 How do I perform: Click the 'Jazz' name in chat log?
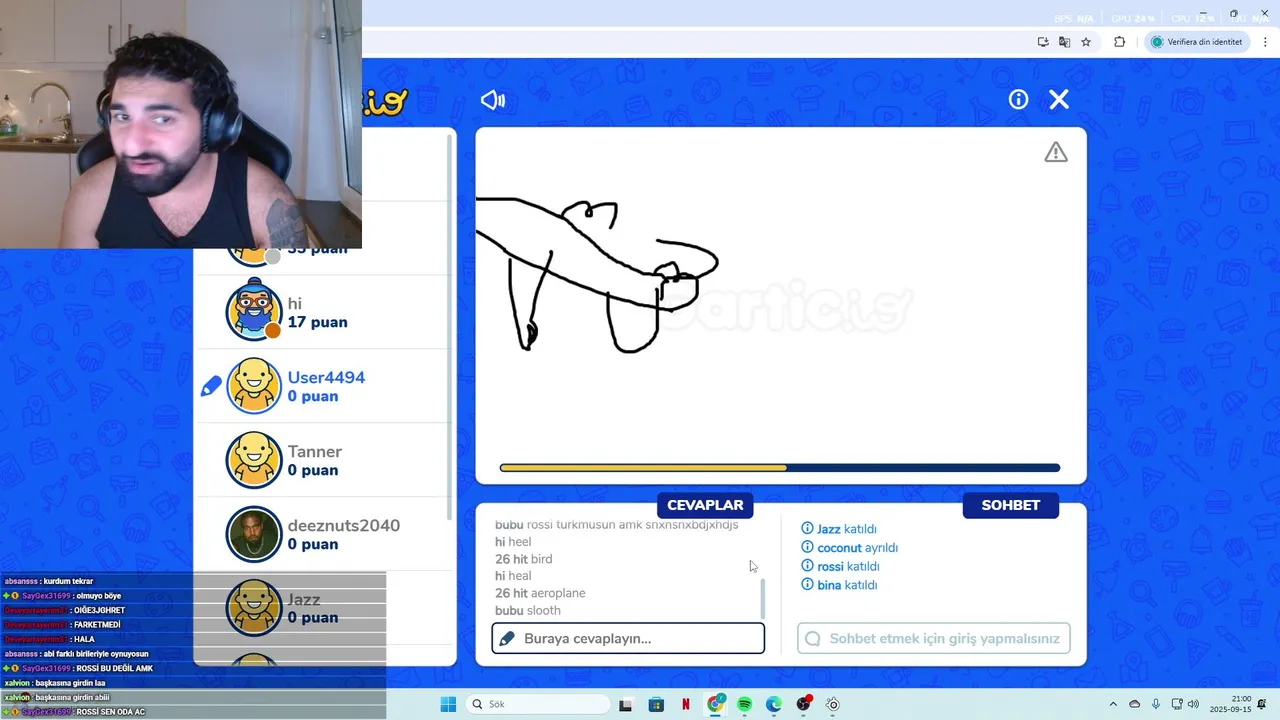pos(829,529)
